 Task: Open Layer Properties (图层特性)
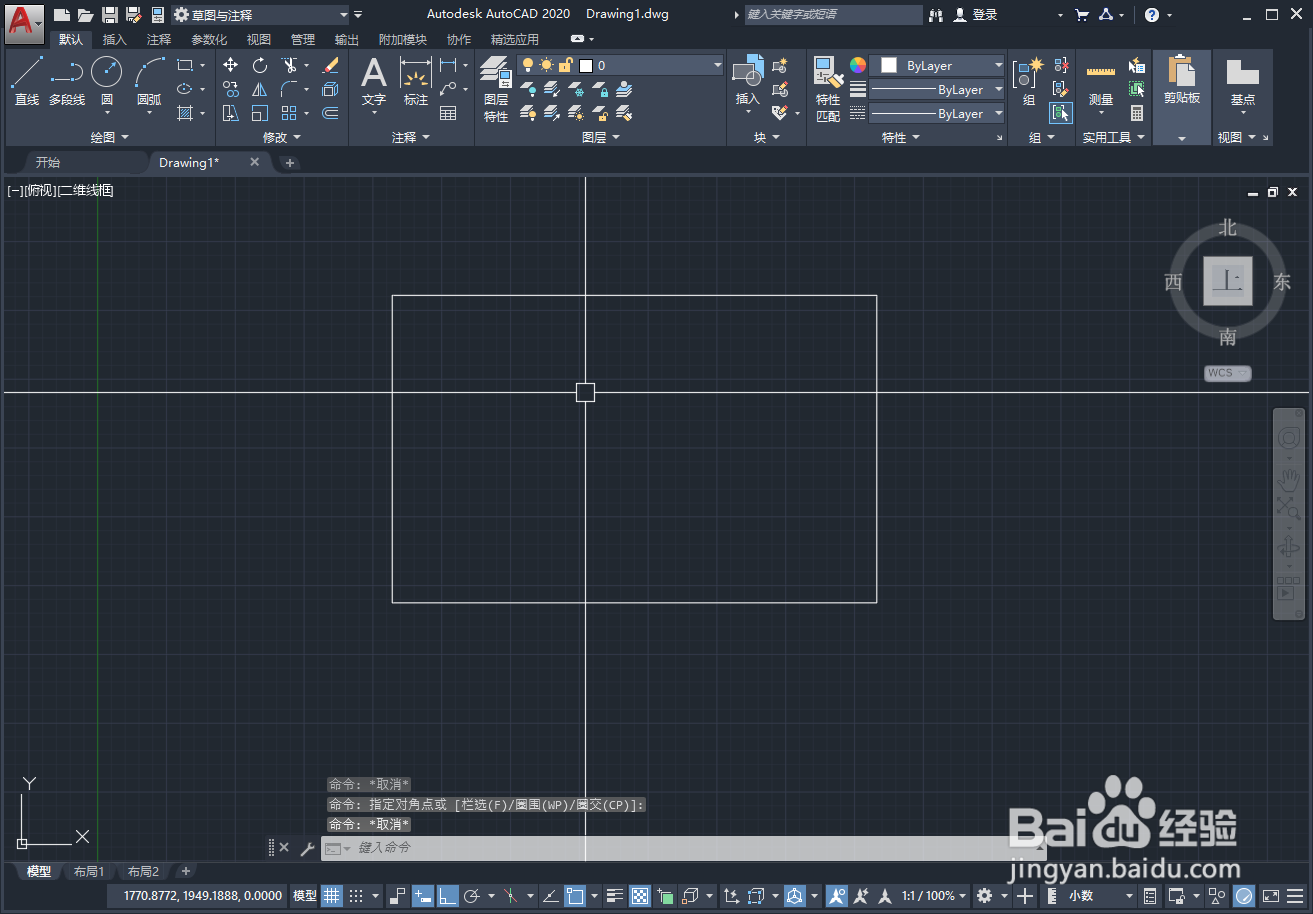point(496,89)
